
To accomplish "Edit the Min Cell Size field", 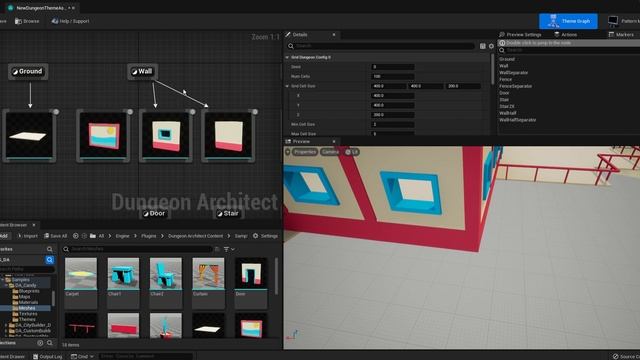I will 393,124.
